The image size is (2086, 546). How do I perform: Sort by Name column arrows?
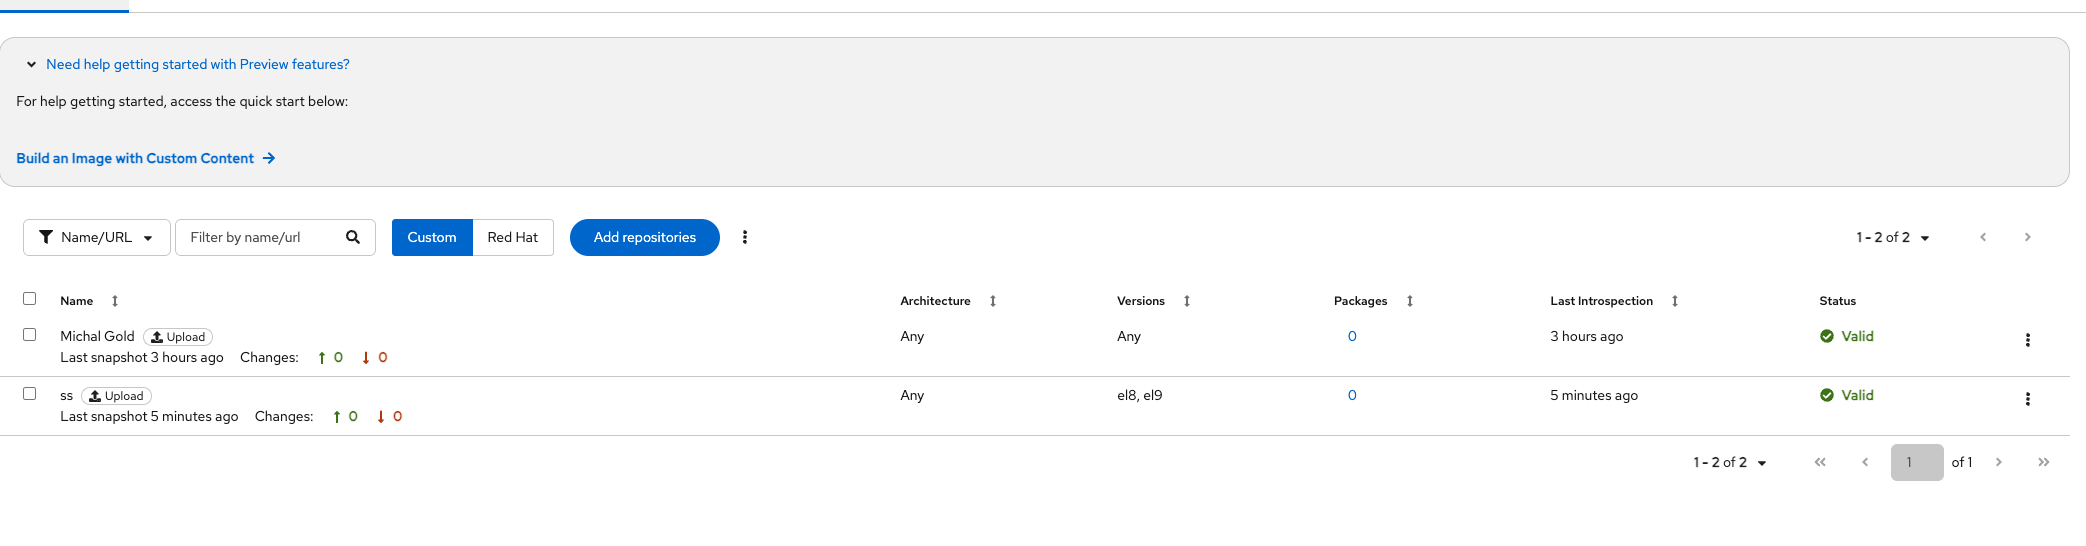click(x=115, y=301)
